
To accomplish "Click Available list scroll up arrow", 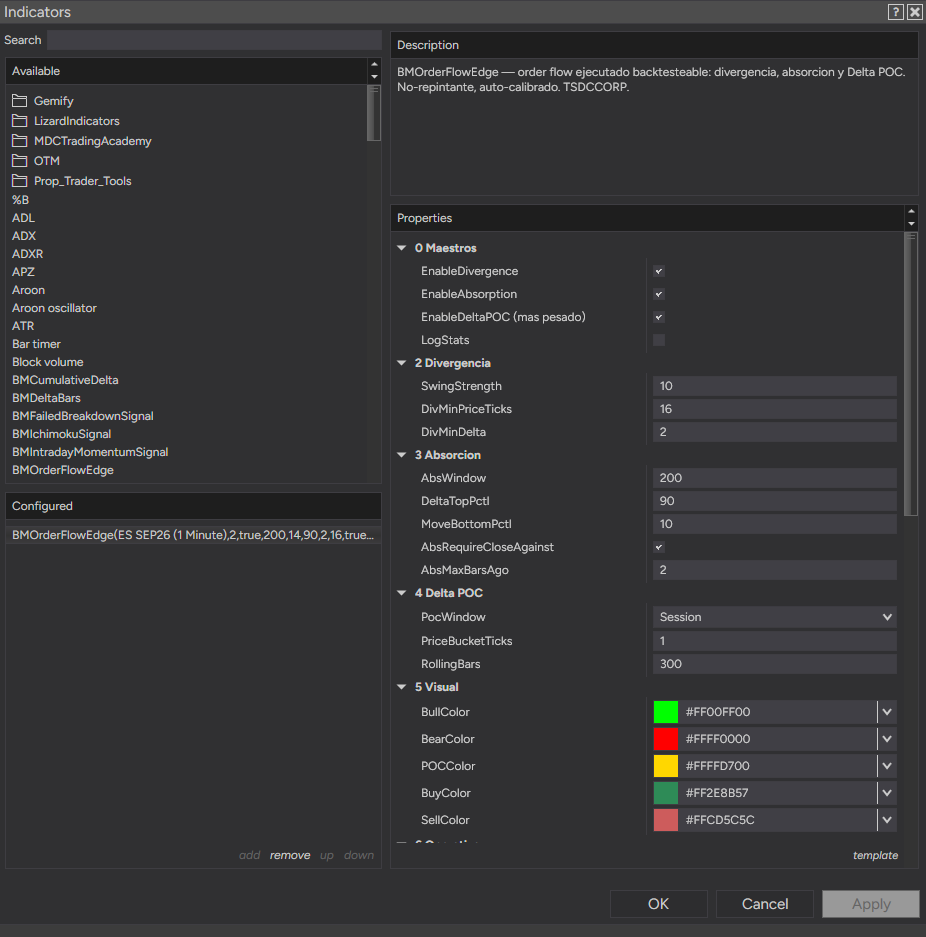I will click(375, 65).
